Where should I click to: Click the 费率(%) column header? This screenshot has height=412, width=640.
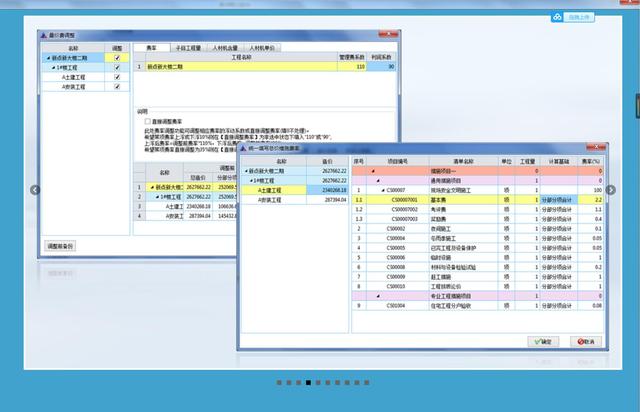pos(590,162)
